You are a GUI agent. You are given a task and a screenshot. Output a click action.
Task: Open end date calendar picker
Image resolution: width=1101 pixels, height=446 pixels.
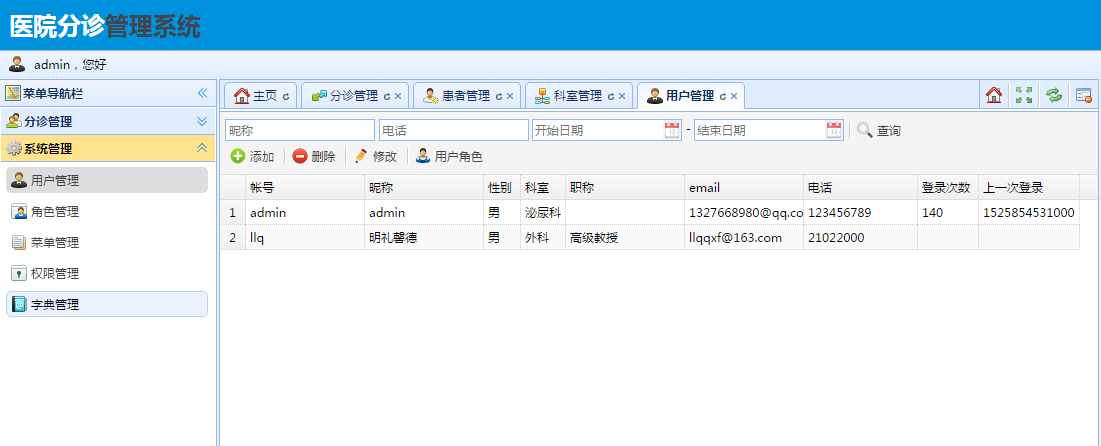pyautogui.click(x=834, y=130)
